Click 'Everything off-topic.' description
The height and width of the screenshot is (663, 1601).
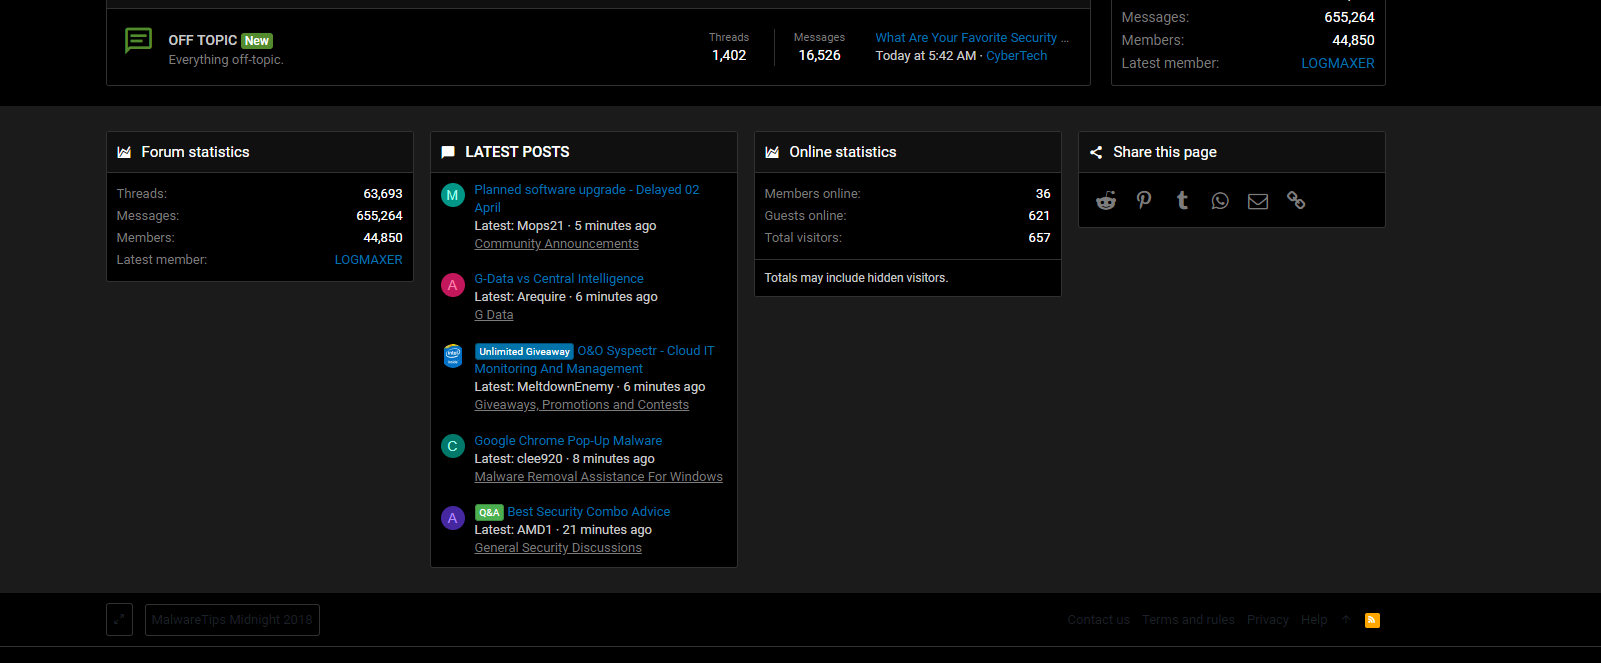(x=226, y=60)
